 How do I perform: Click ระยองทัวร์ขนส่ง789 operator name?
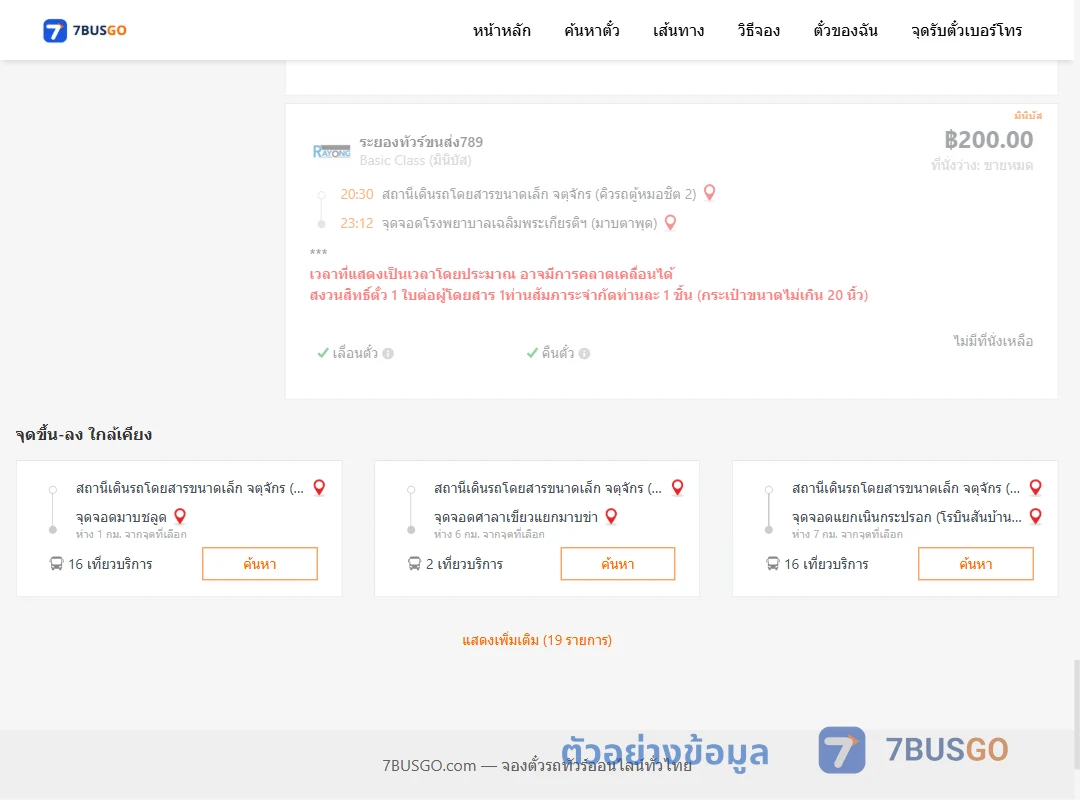pyautogui.click(x=421, y=142)
